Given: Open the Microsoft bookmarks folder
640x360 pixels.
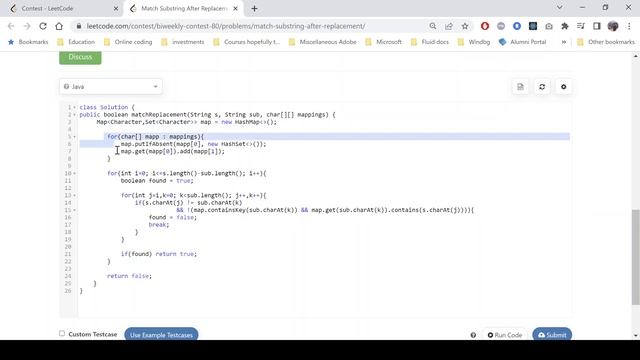Looking at the screenshot, I should click(383, 42).
